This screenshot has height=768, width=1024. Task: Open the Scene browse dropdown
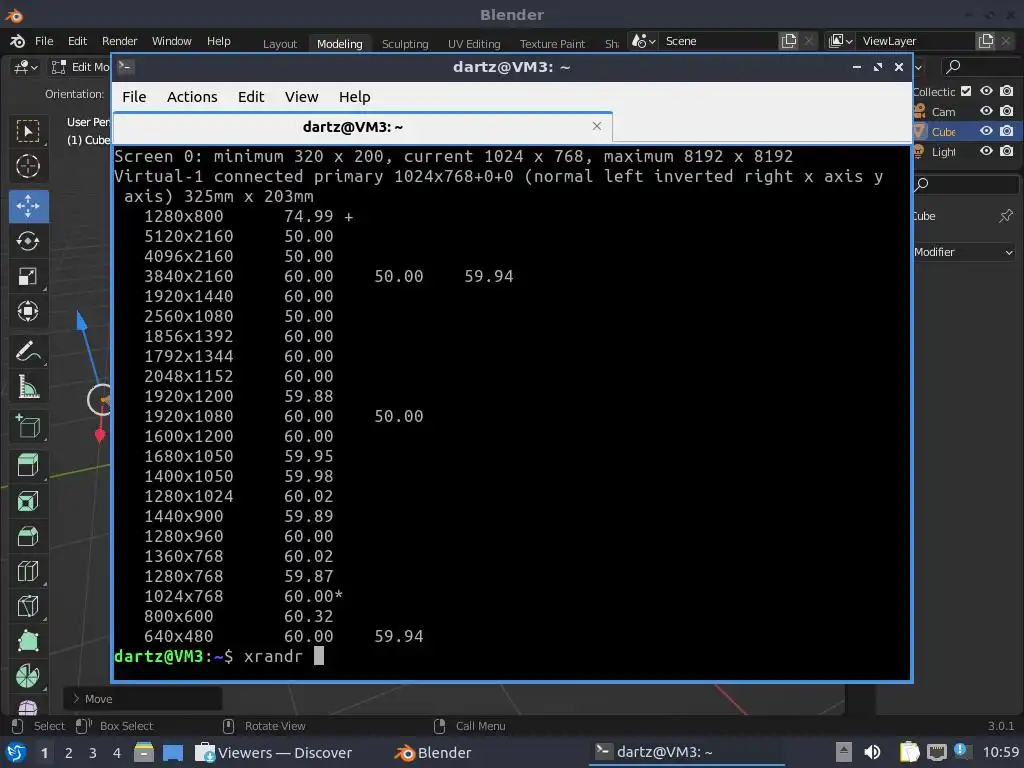[x=643, y=41]
